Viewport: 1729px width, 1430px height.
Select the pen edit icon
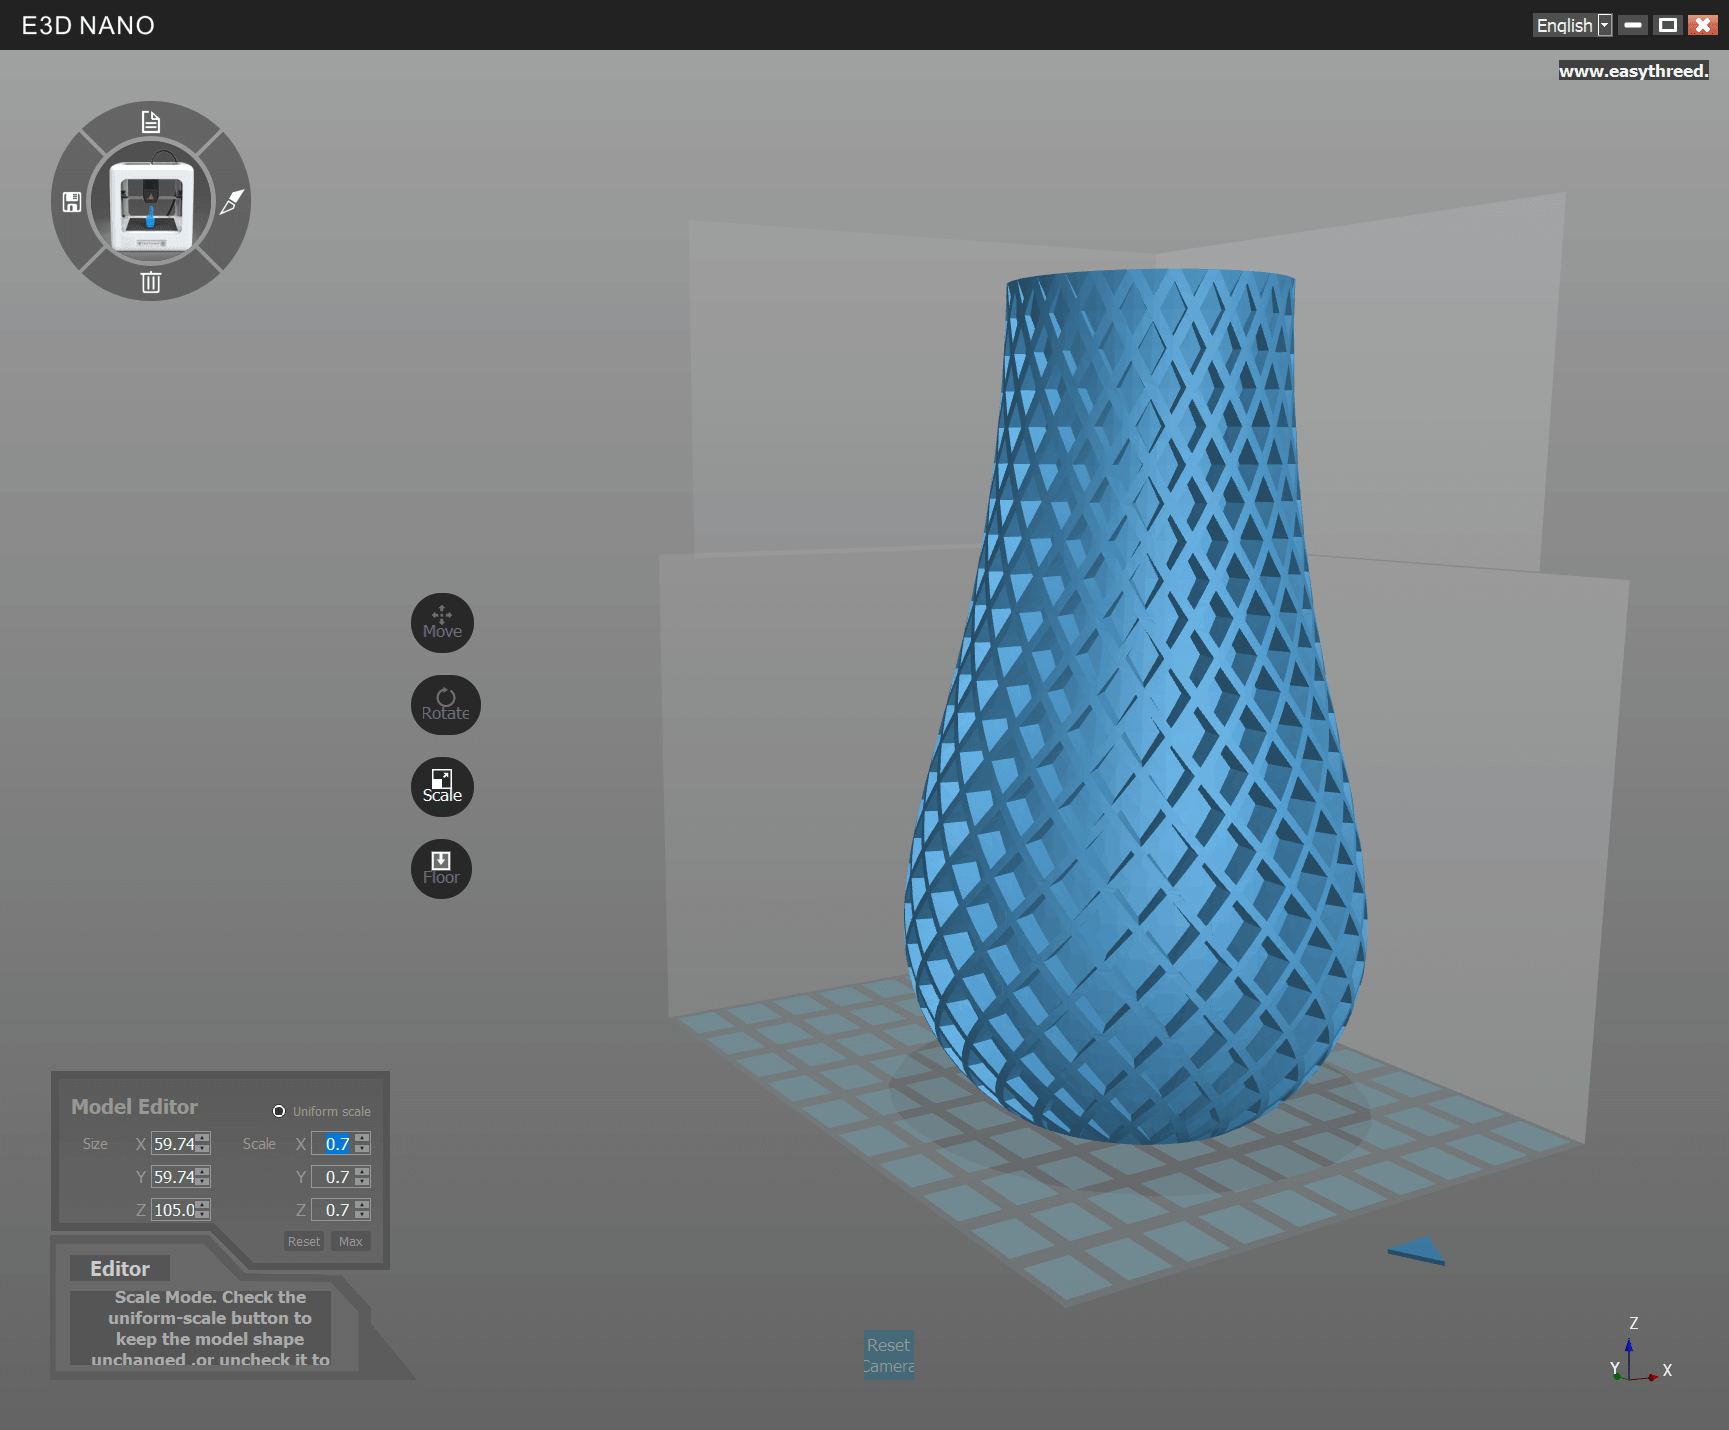[x=231, y=202]
